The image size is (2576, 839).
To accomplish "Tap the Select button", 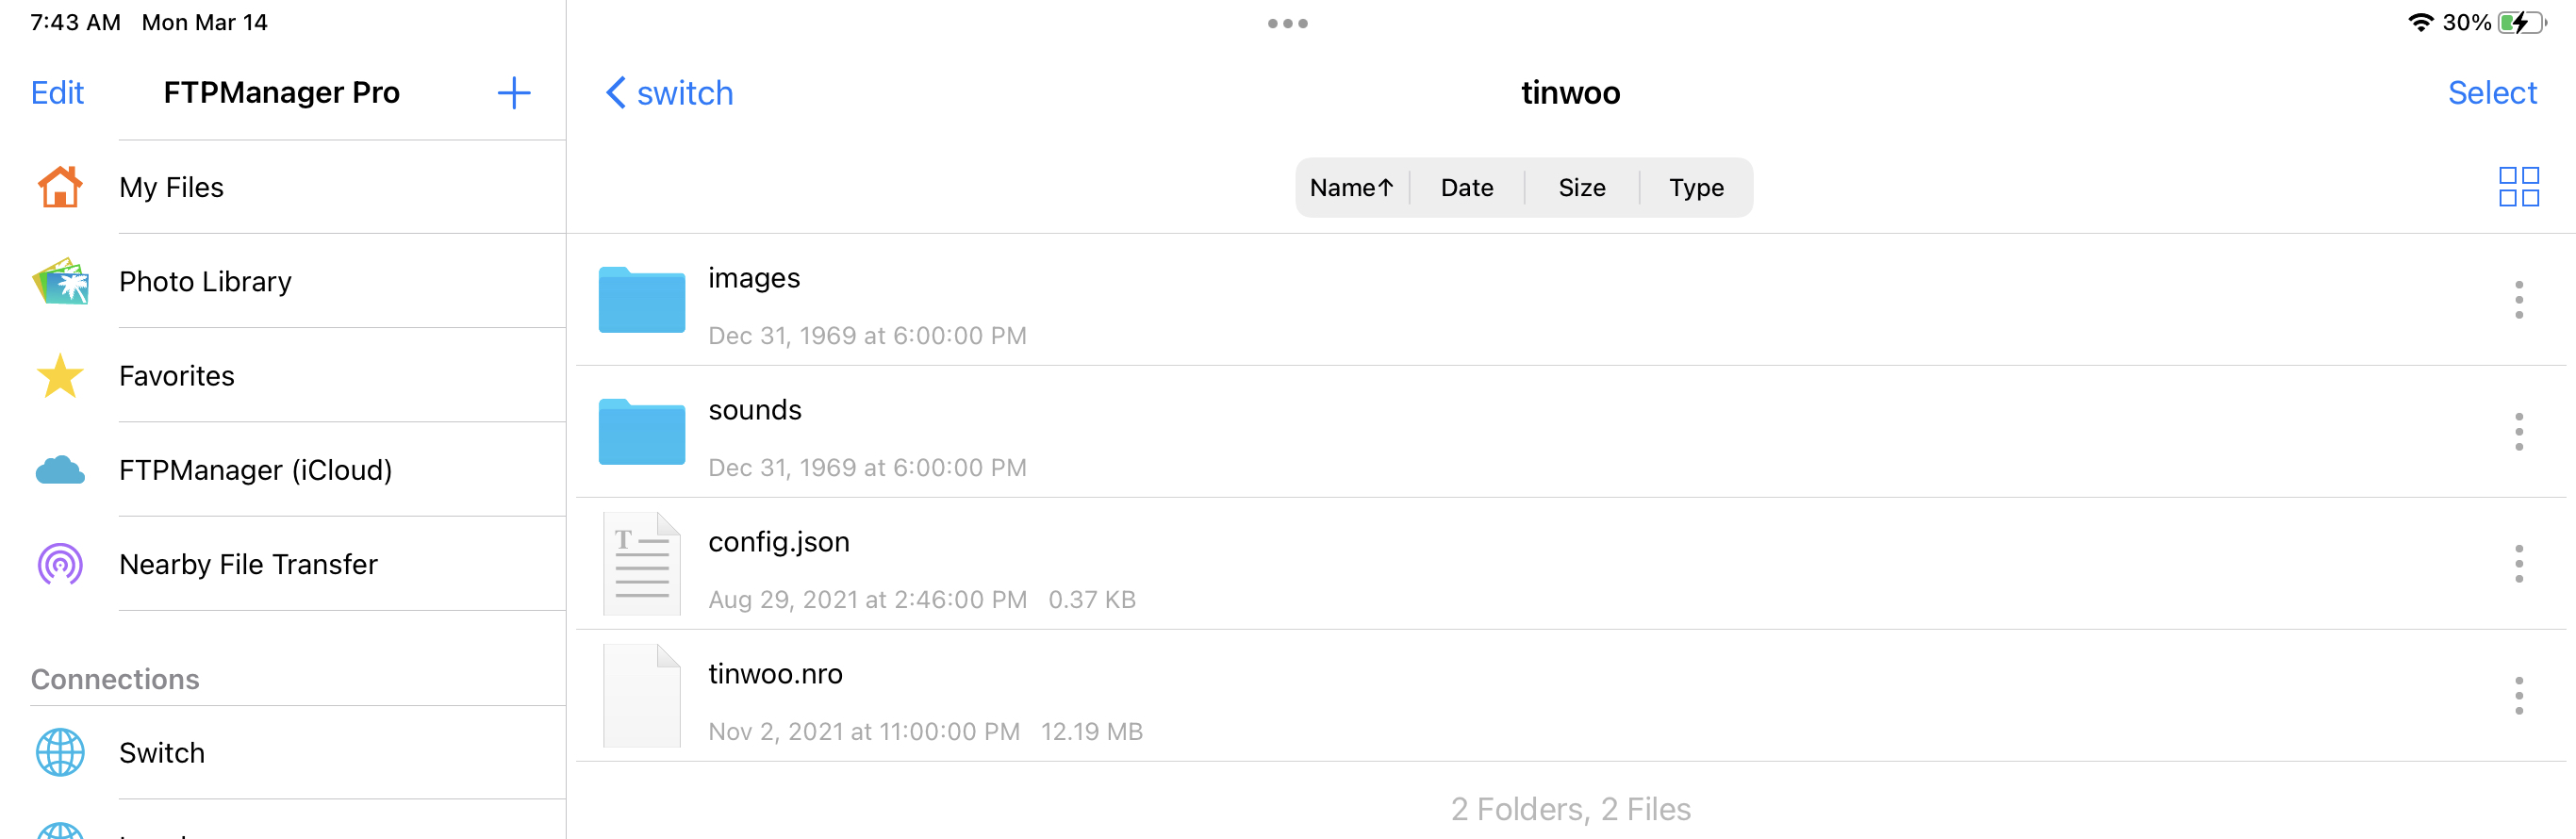I will coord(2491,93).
